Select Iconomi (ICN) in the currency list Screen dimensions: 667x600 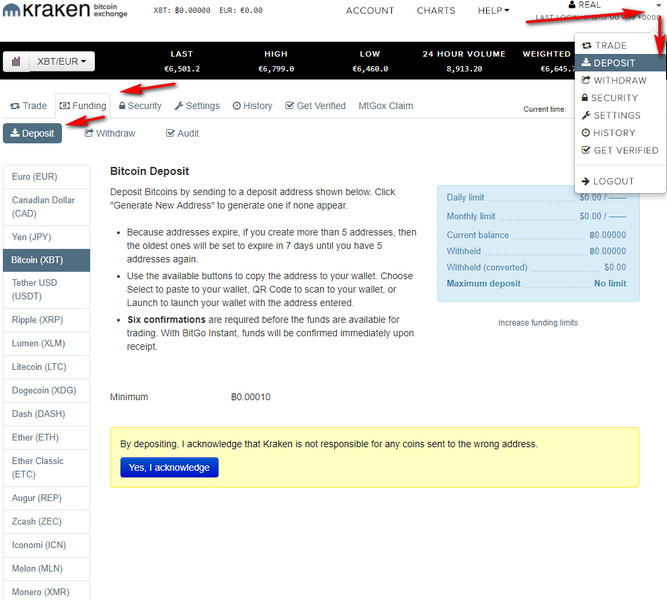click(46, 545)
